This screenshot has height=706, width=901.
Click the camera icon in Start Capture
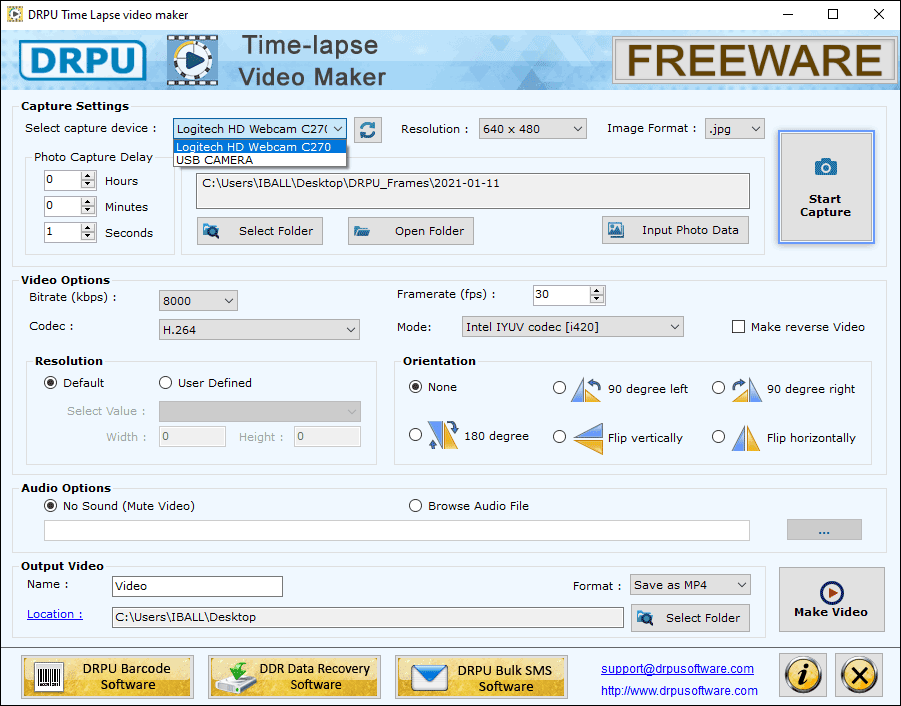coord(826,167)
